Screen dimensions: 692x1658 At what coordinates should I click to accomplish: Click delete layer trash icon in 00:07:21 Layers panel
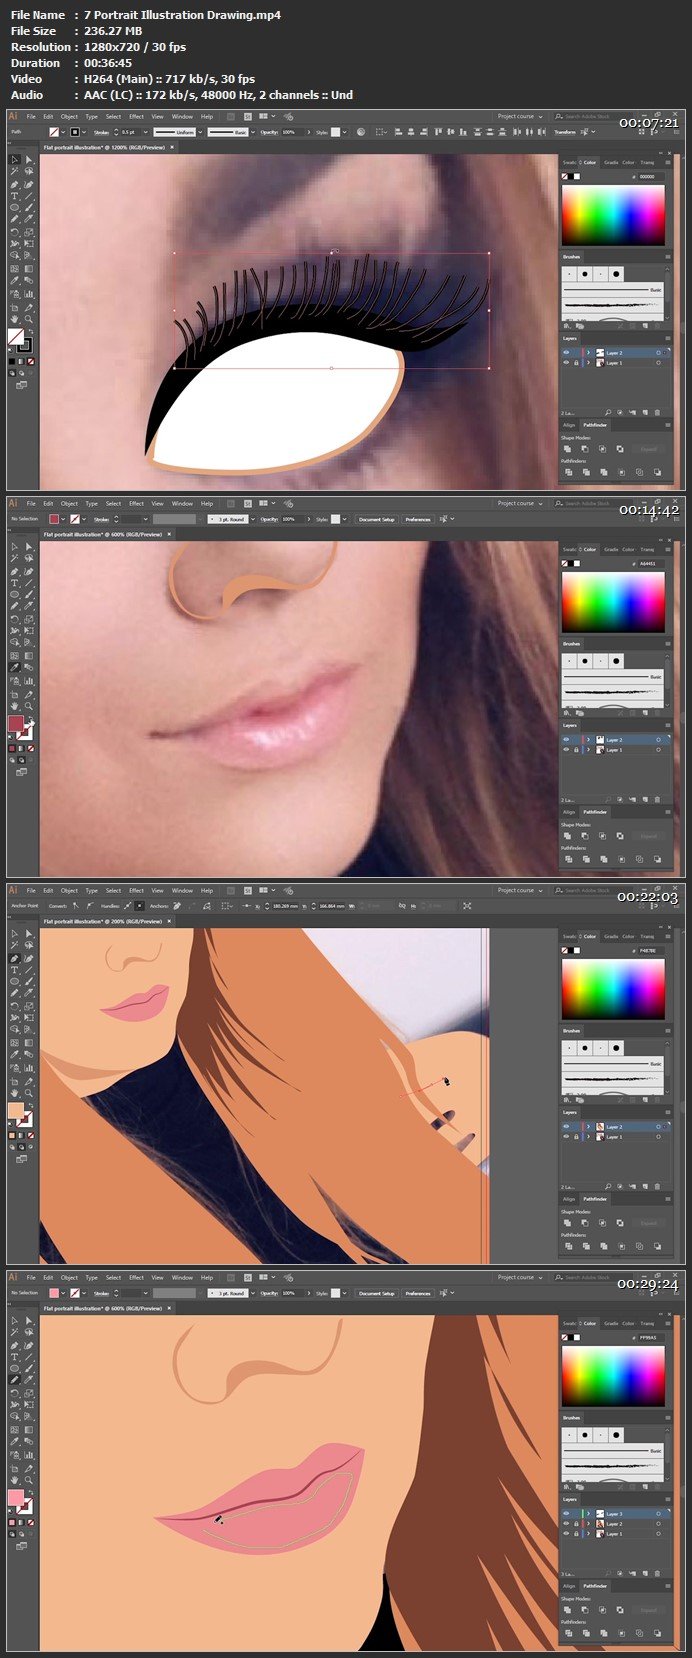657,412
